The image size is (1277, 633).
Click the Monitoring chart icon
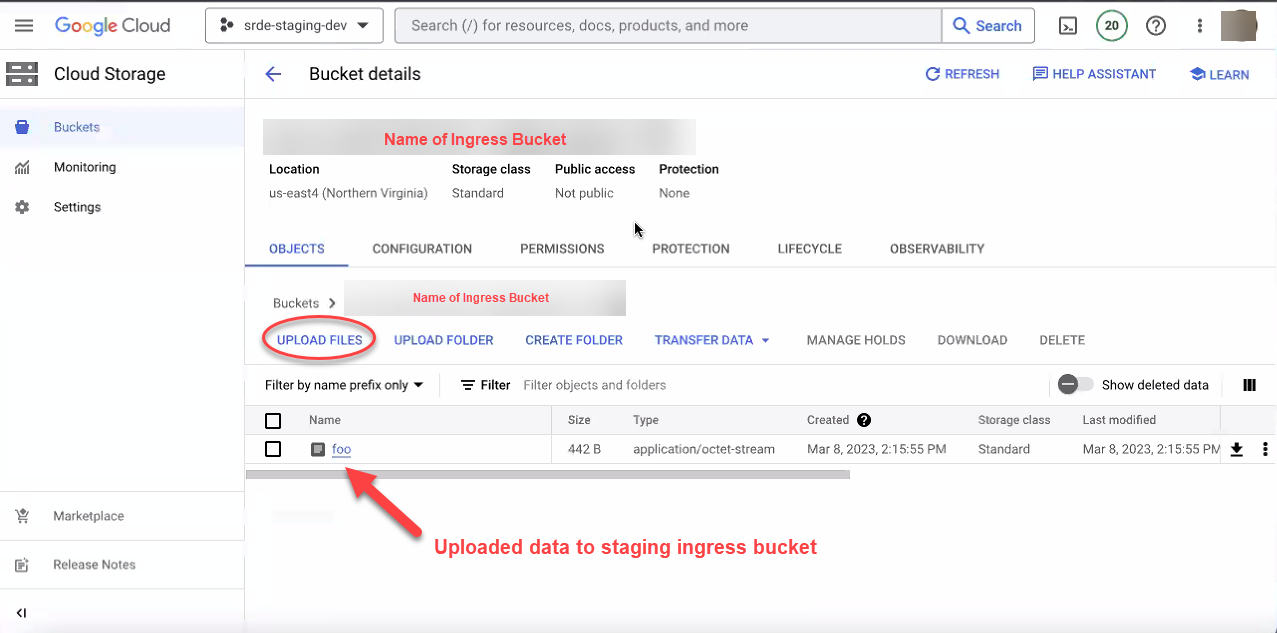(22, 167)
